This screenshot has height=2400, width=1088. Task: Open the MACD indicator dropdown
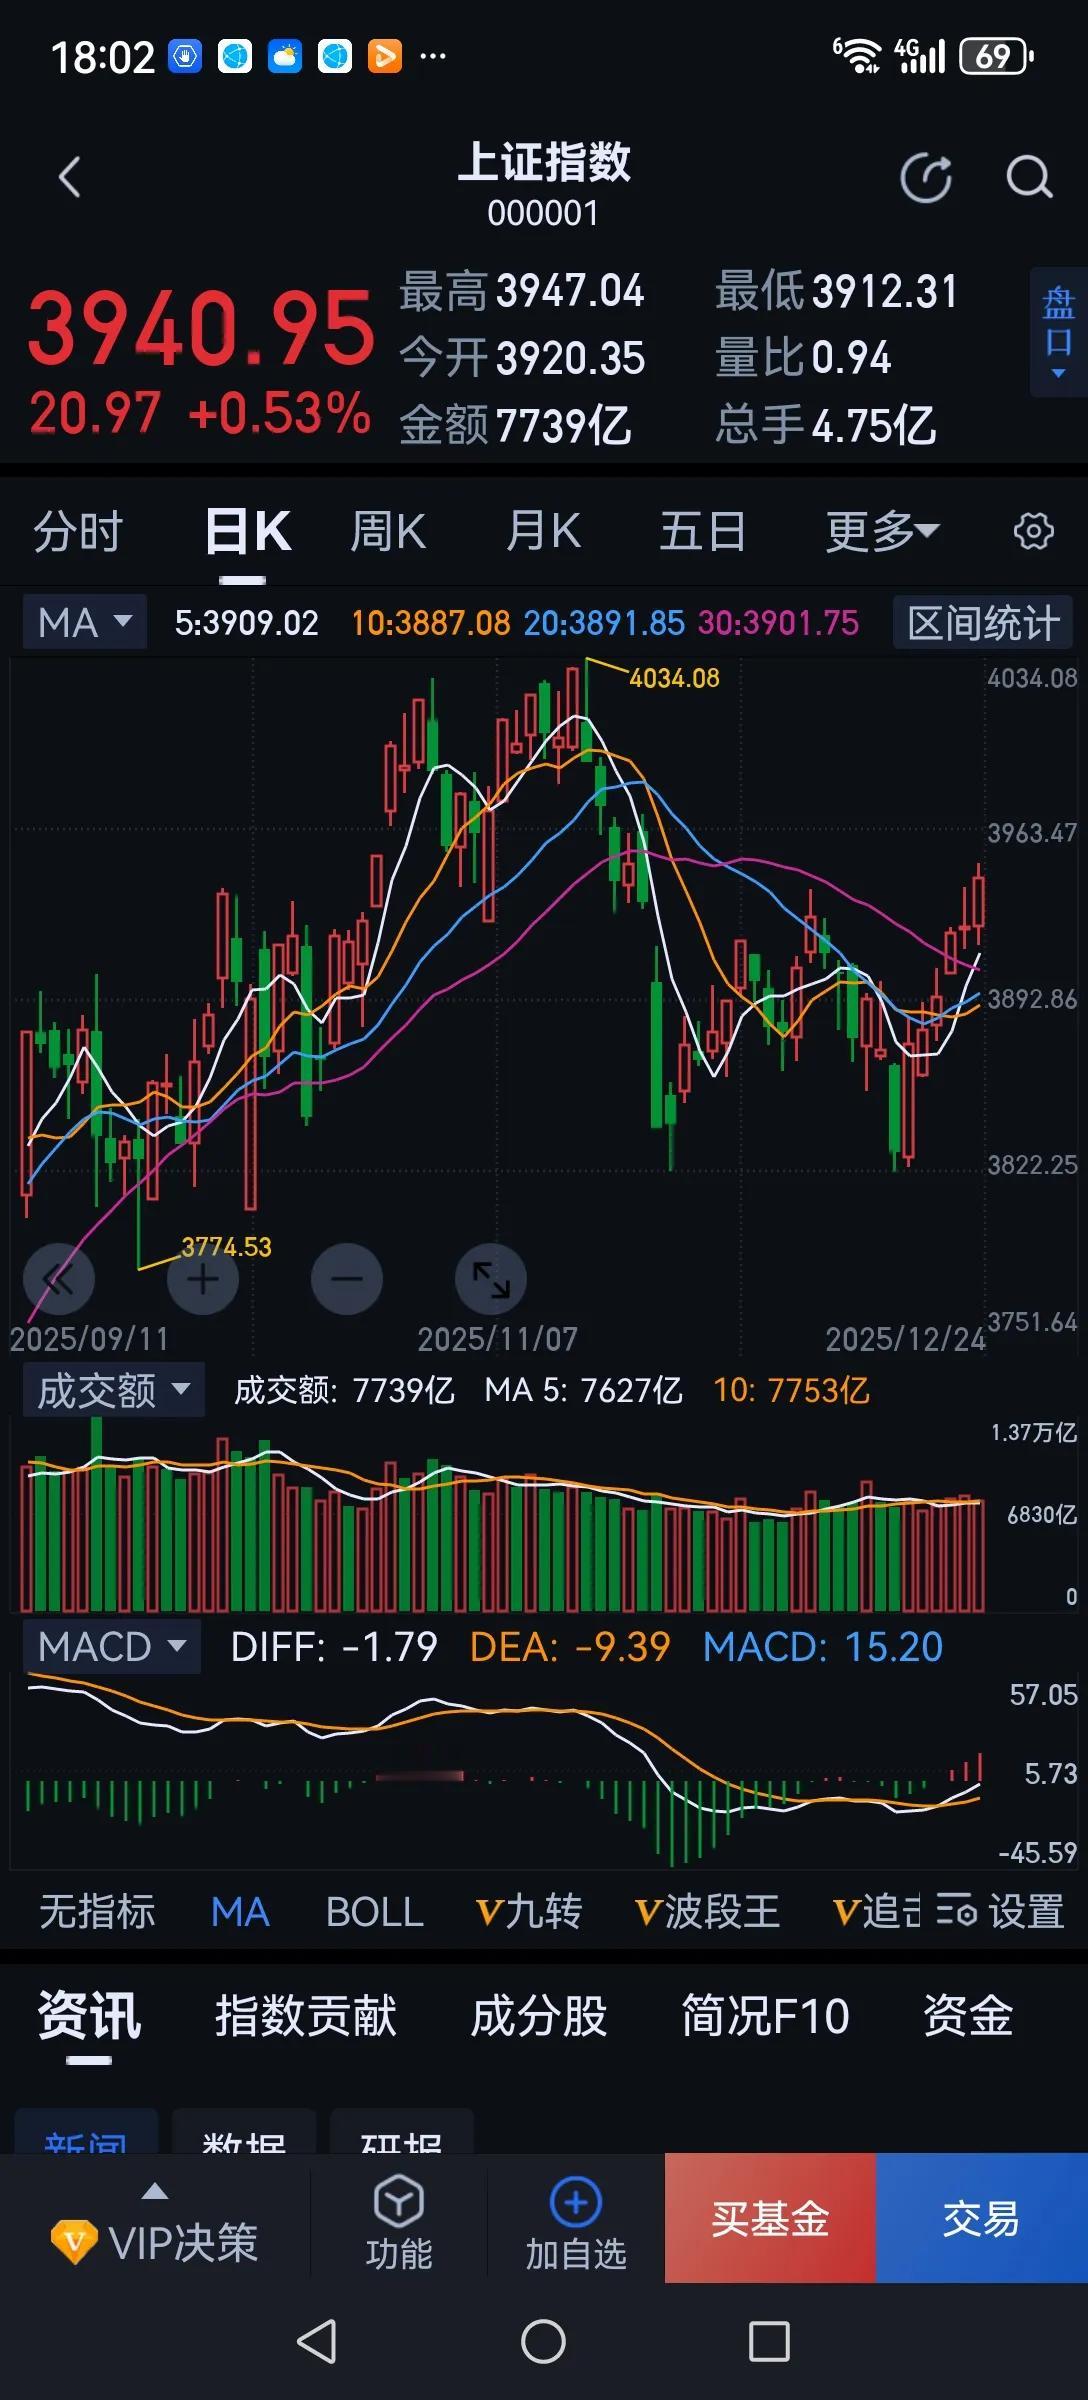(x=112, y=1646)
